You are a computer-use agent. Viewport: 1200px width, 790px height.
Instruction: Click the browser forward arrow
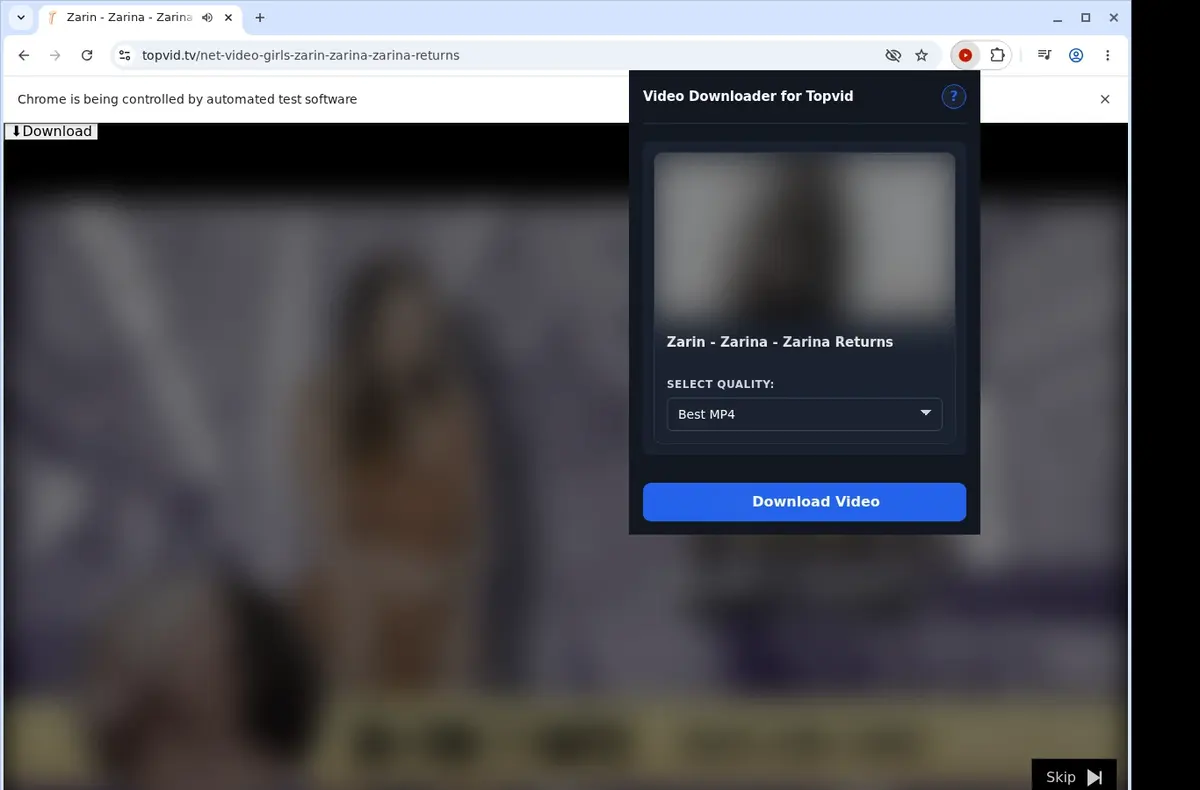pos(55,56)
